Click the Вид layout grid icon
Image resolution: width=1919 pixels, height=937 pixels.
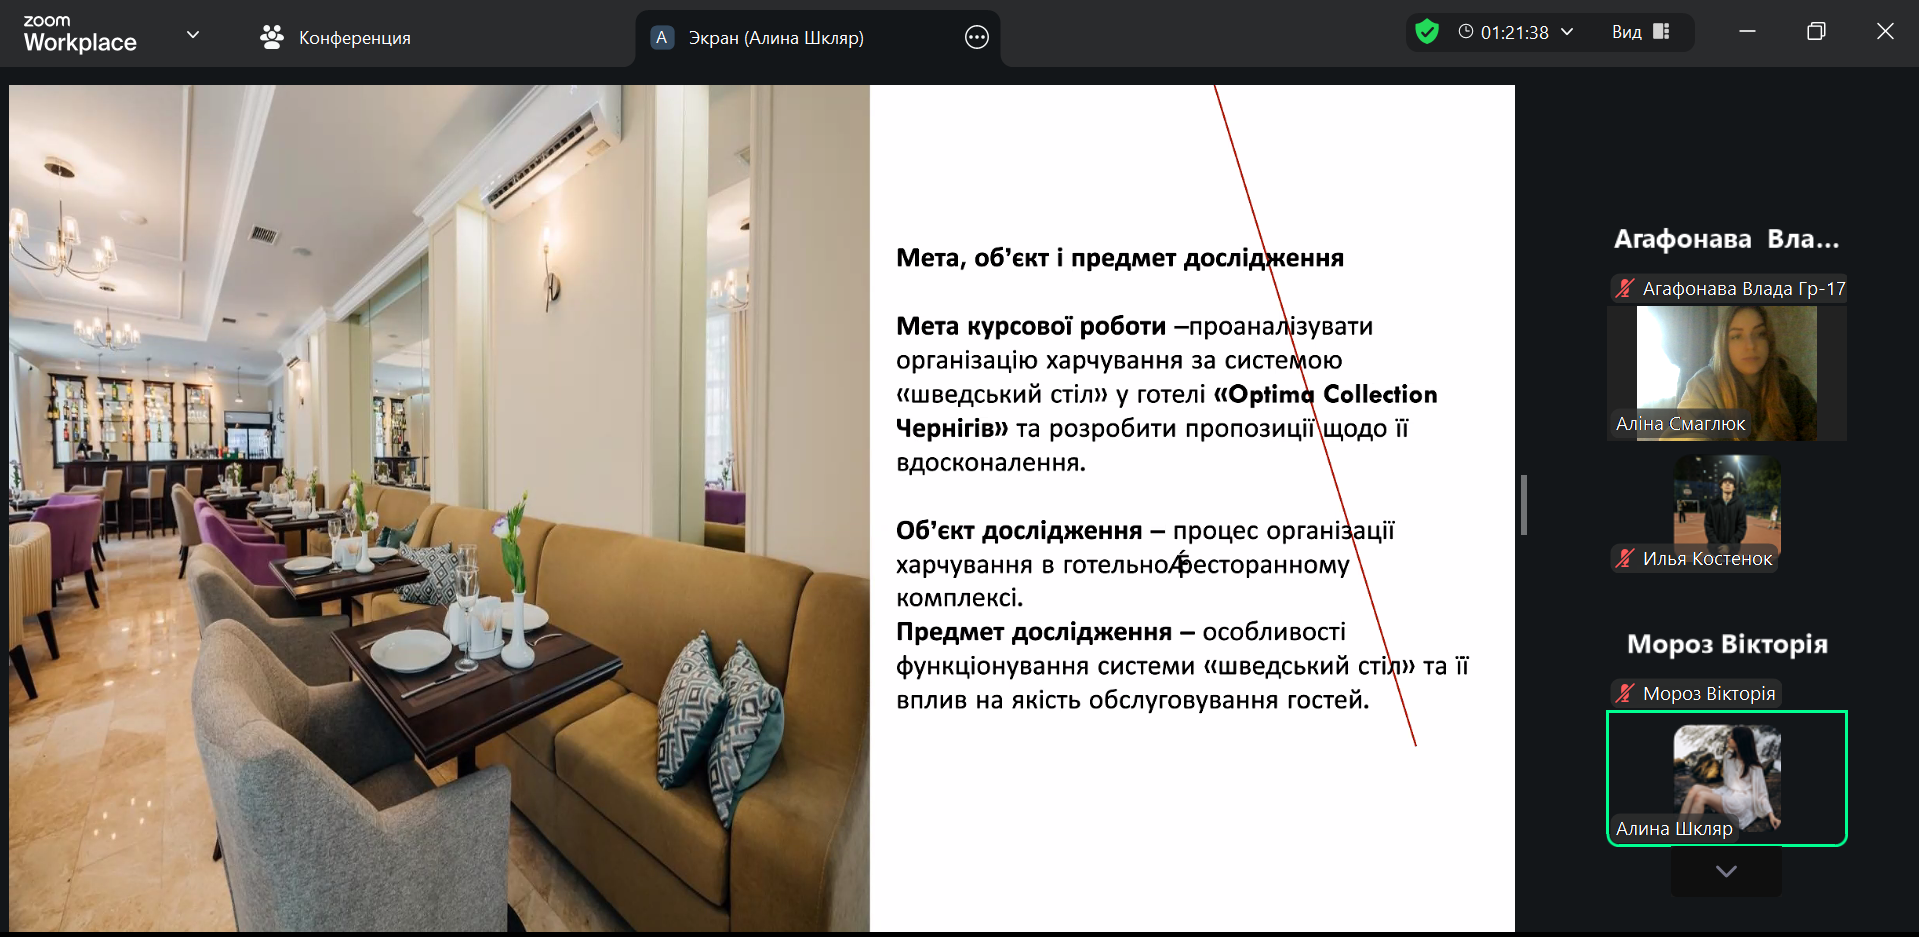click(x=1661, y=32)
